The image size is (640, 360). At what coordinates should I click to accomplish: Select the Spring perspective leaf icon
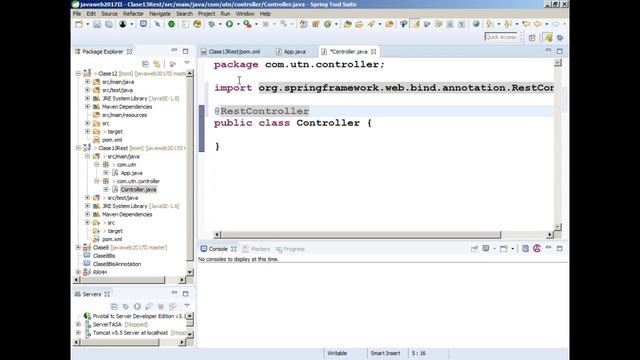(548, 38)
